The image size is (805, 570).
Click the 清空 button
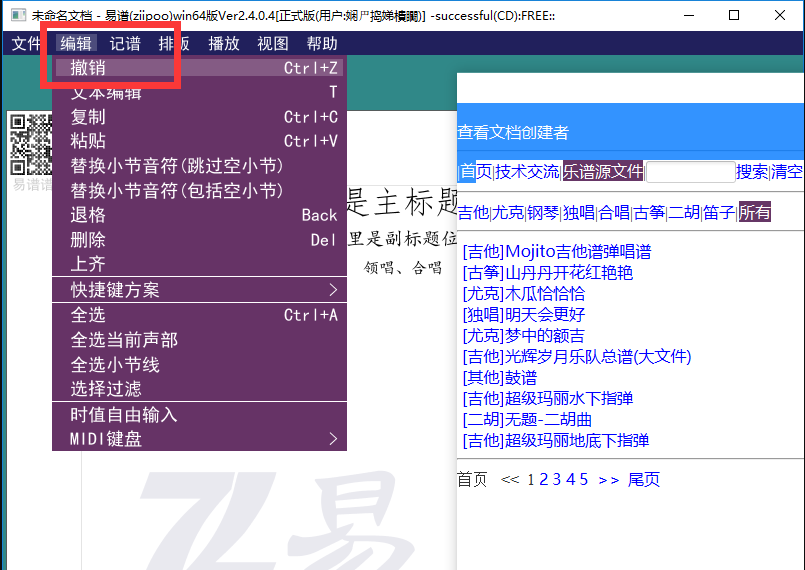point(786,172)
